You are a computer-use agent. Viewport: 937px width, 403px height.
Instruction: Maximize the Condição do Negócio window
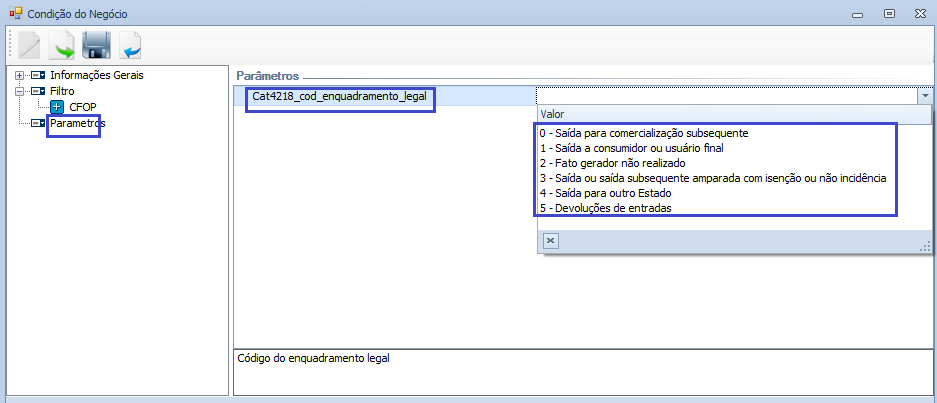889,14
